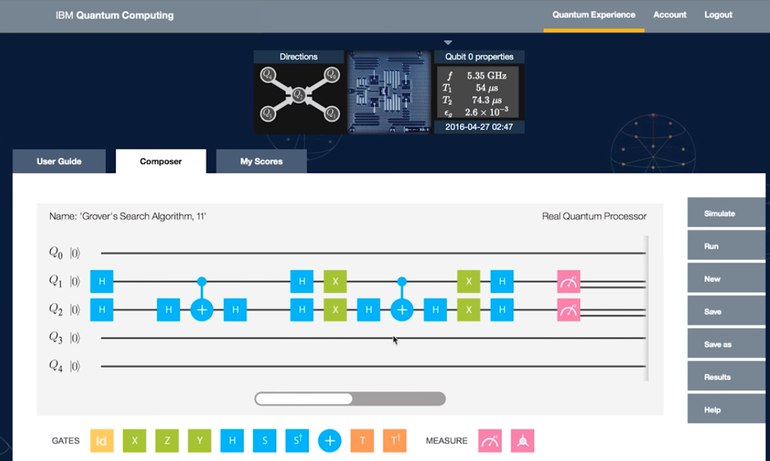Open the Account page

670,15
